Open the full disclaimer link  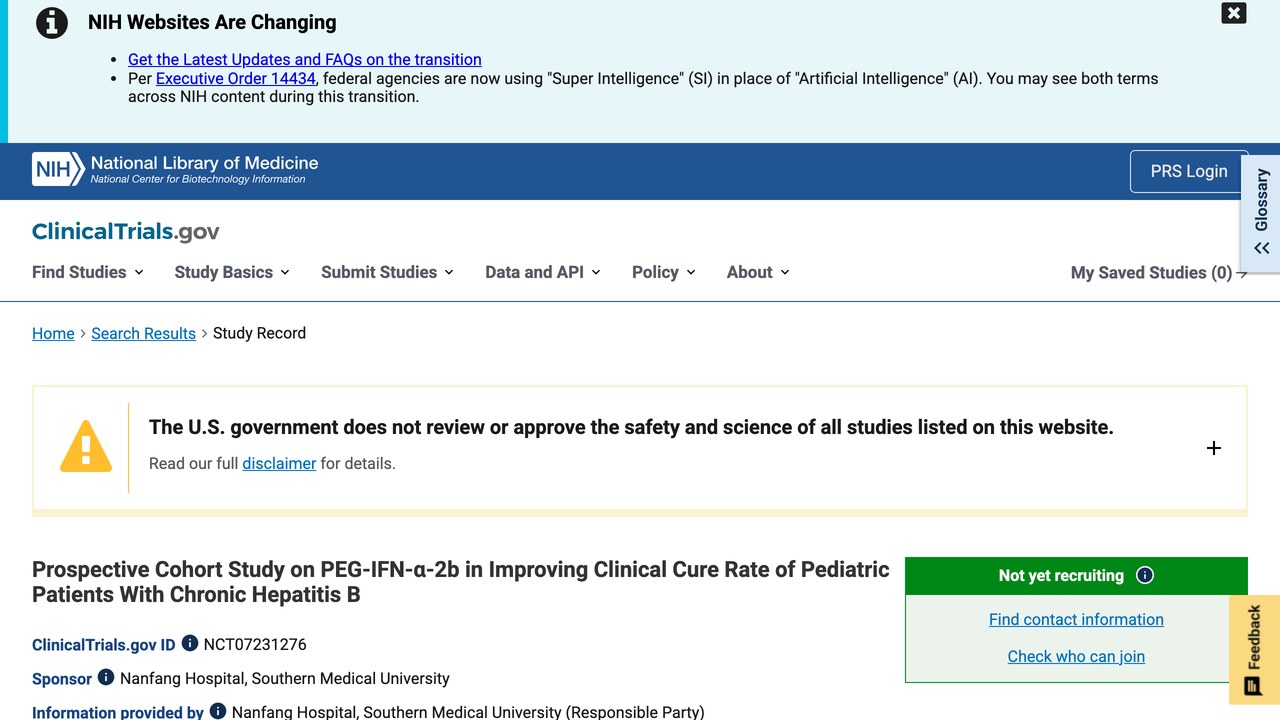tap(279, 463)
